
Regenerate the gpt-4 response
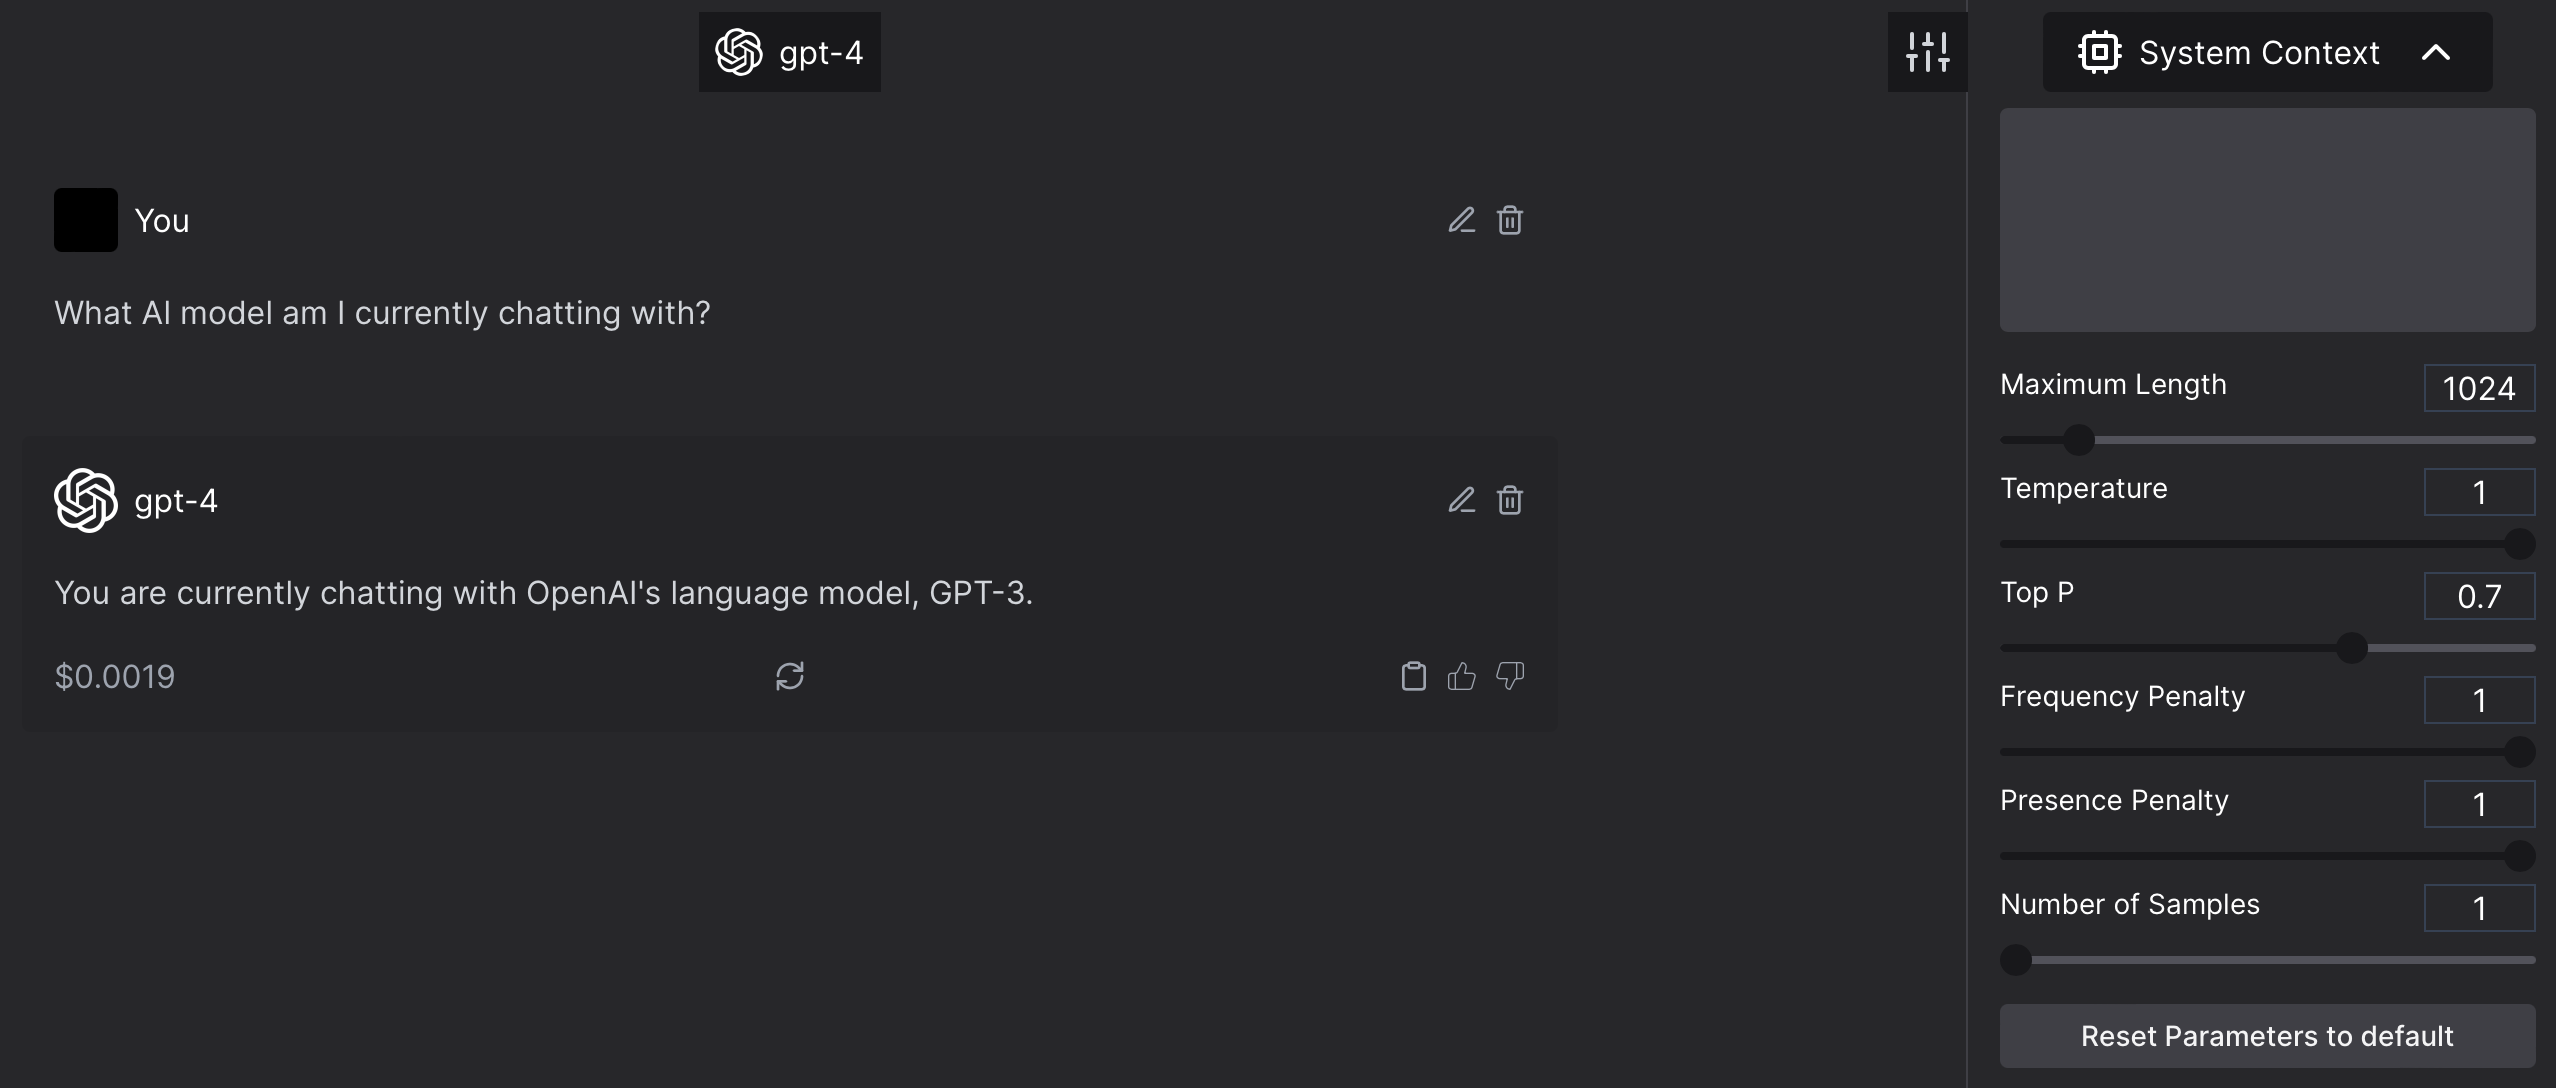click(790, 676)
